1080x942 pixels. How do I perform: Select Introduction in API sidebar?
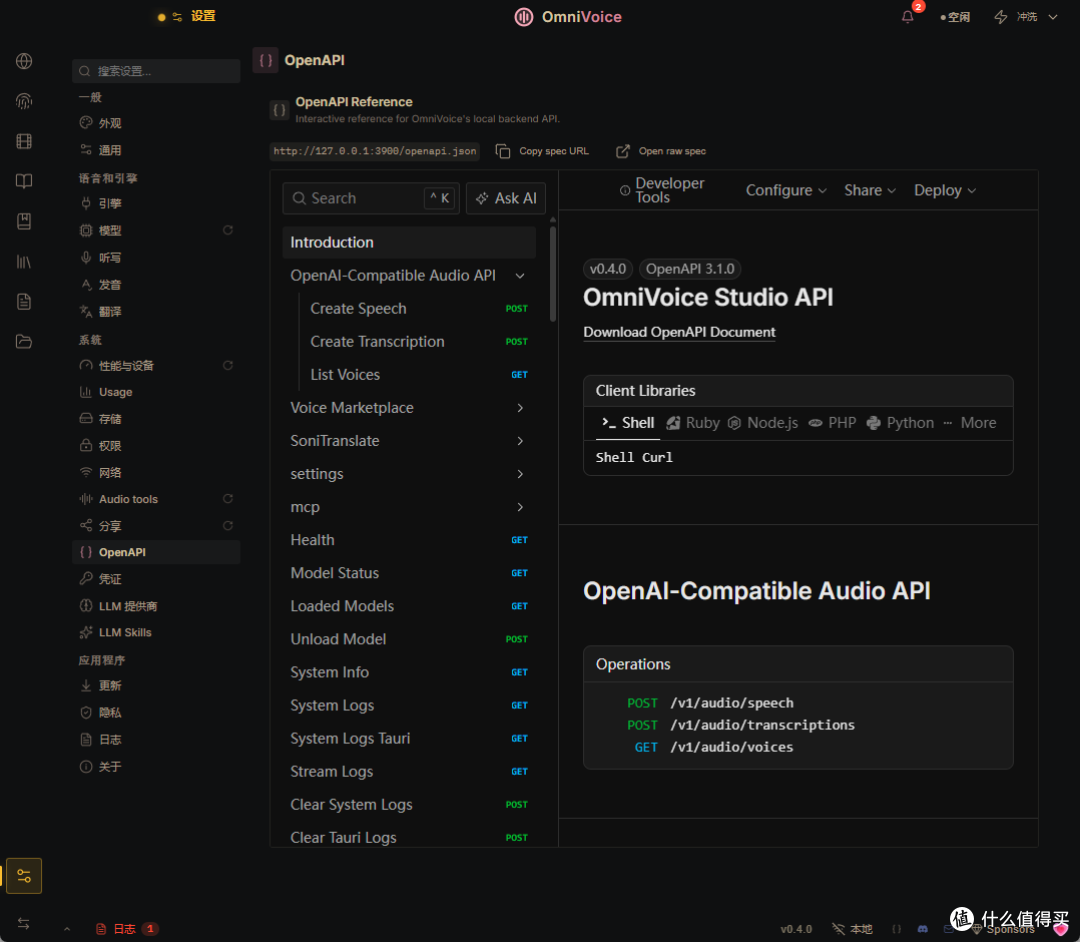pyautogui.click(x=409, y=242)
